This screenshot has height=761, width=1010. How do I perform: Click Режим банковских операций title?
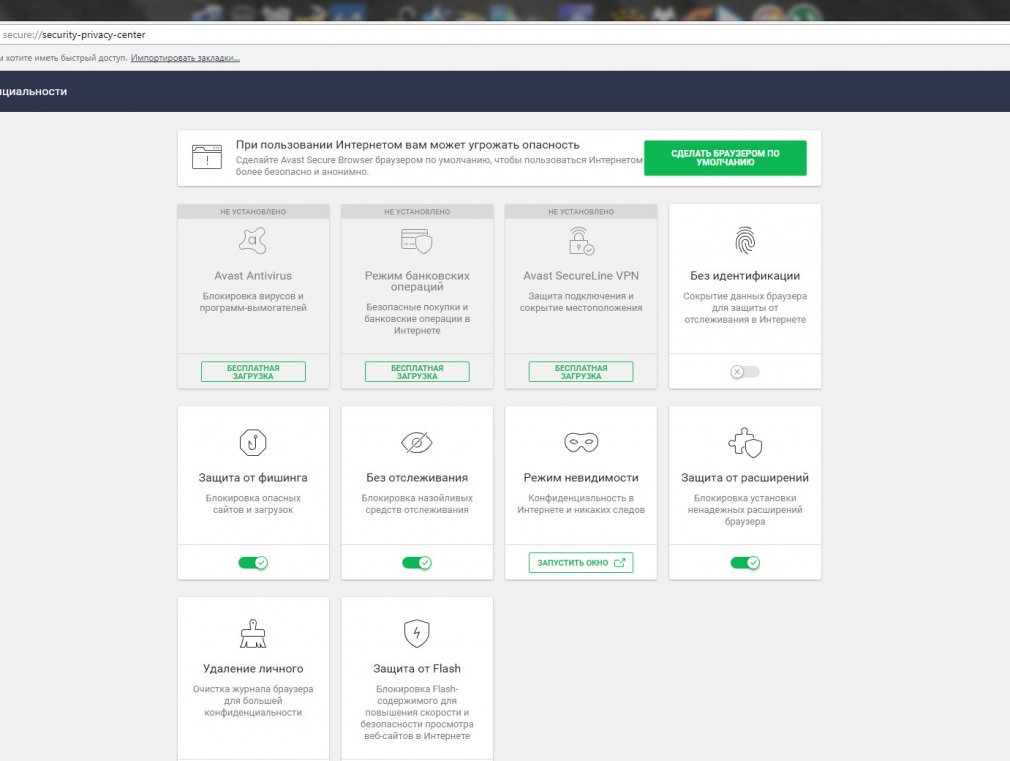[417, 281]
